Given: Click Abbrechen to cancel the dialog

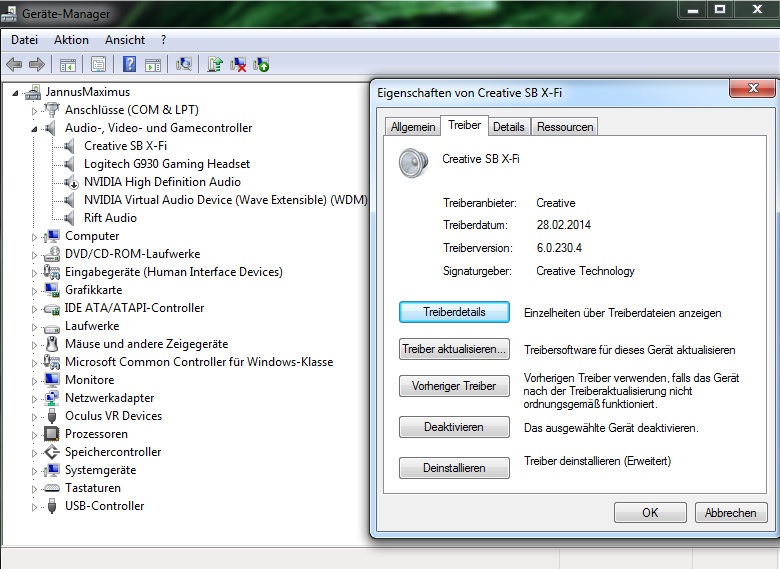Looking at the screenshot, I should point(731,512).
